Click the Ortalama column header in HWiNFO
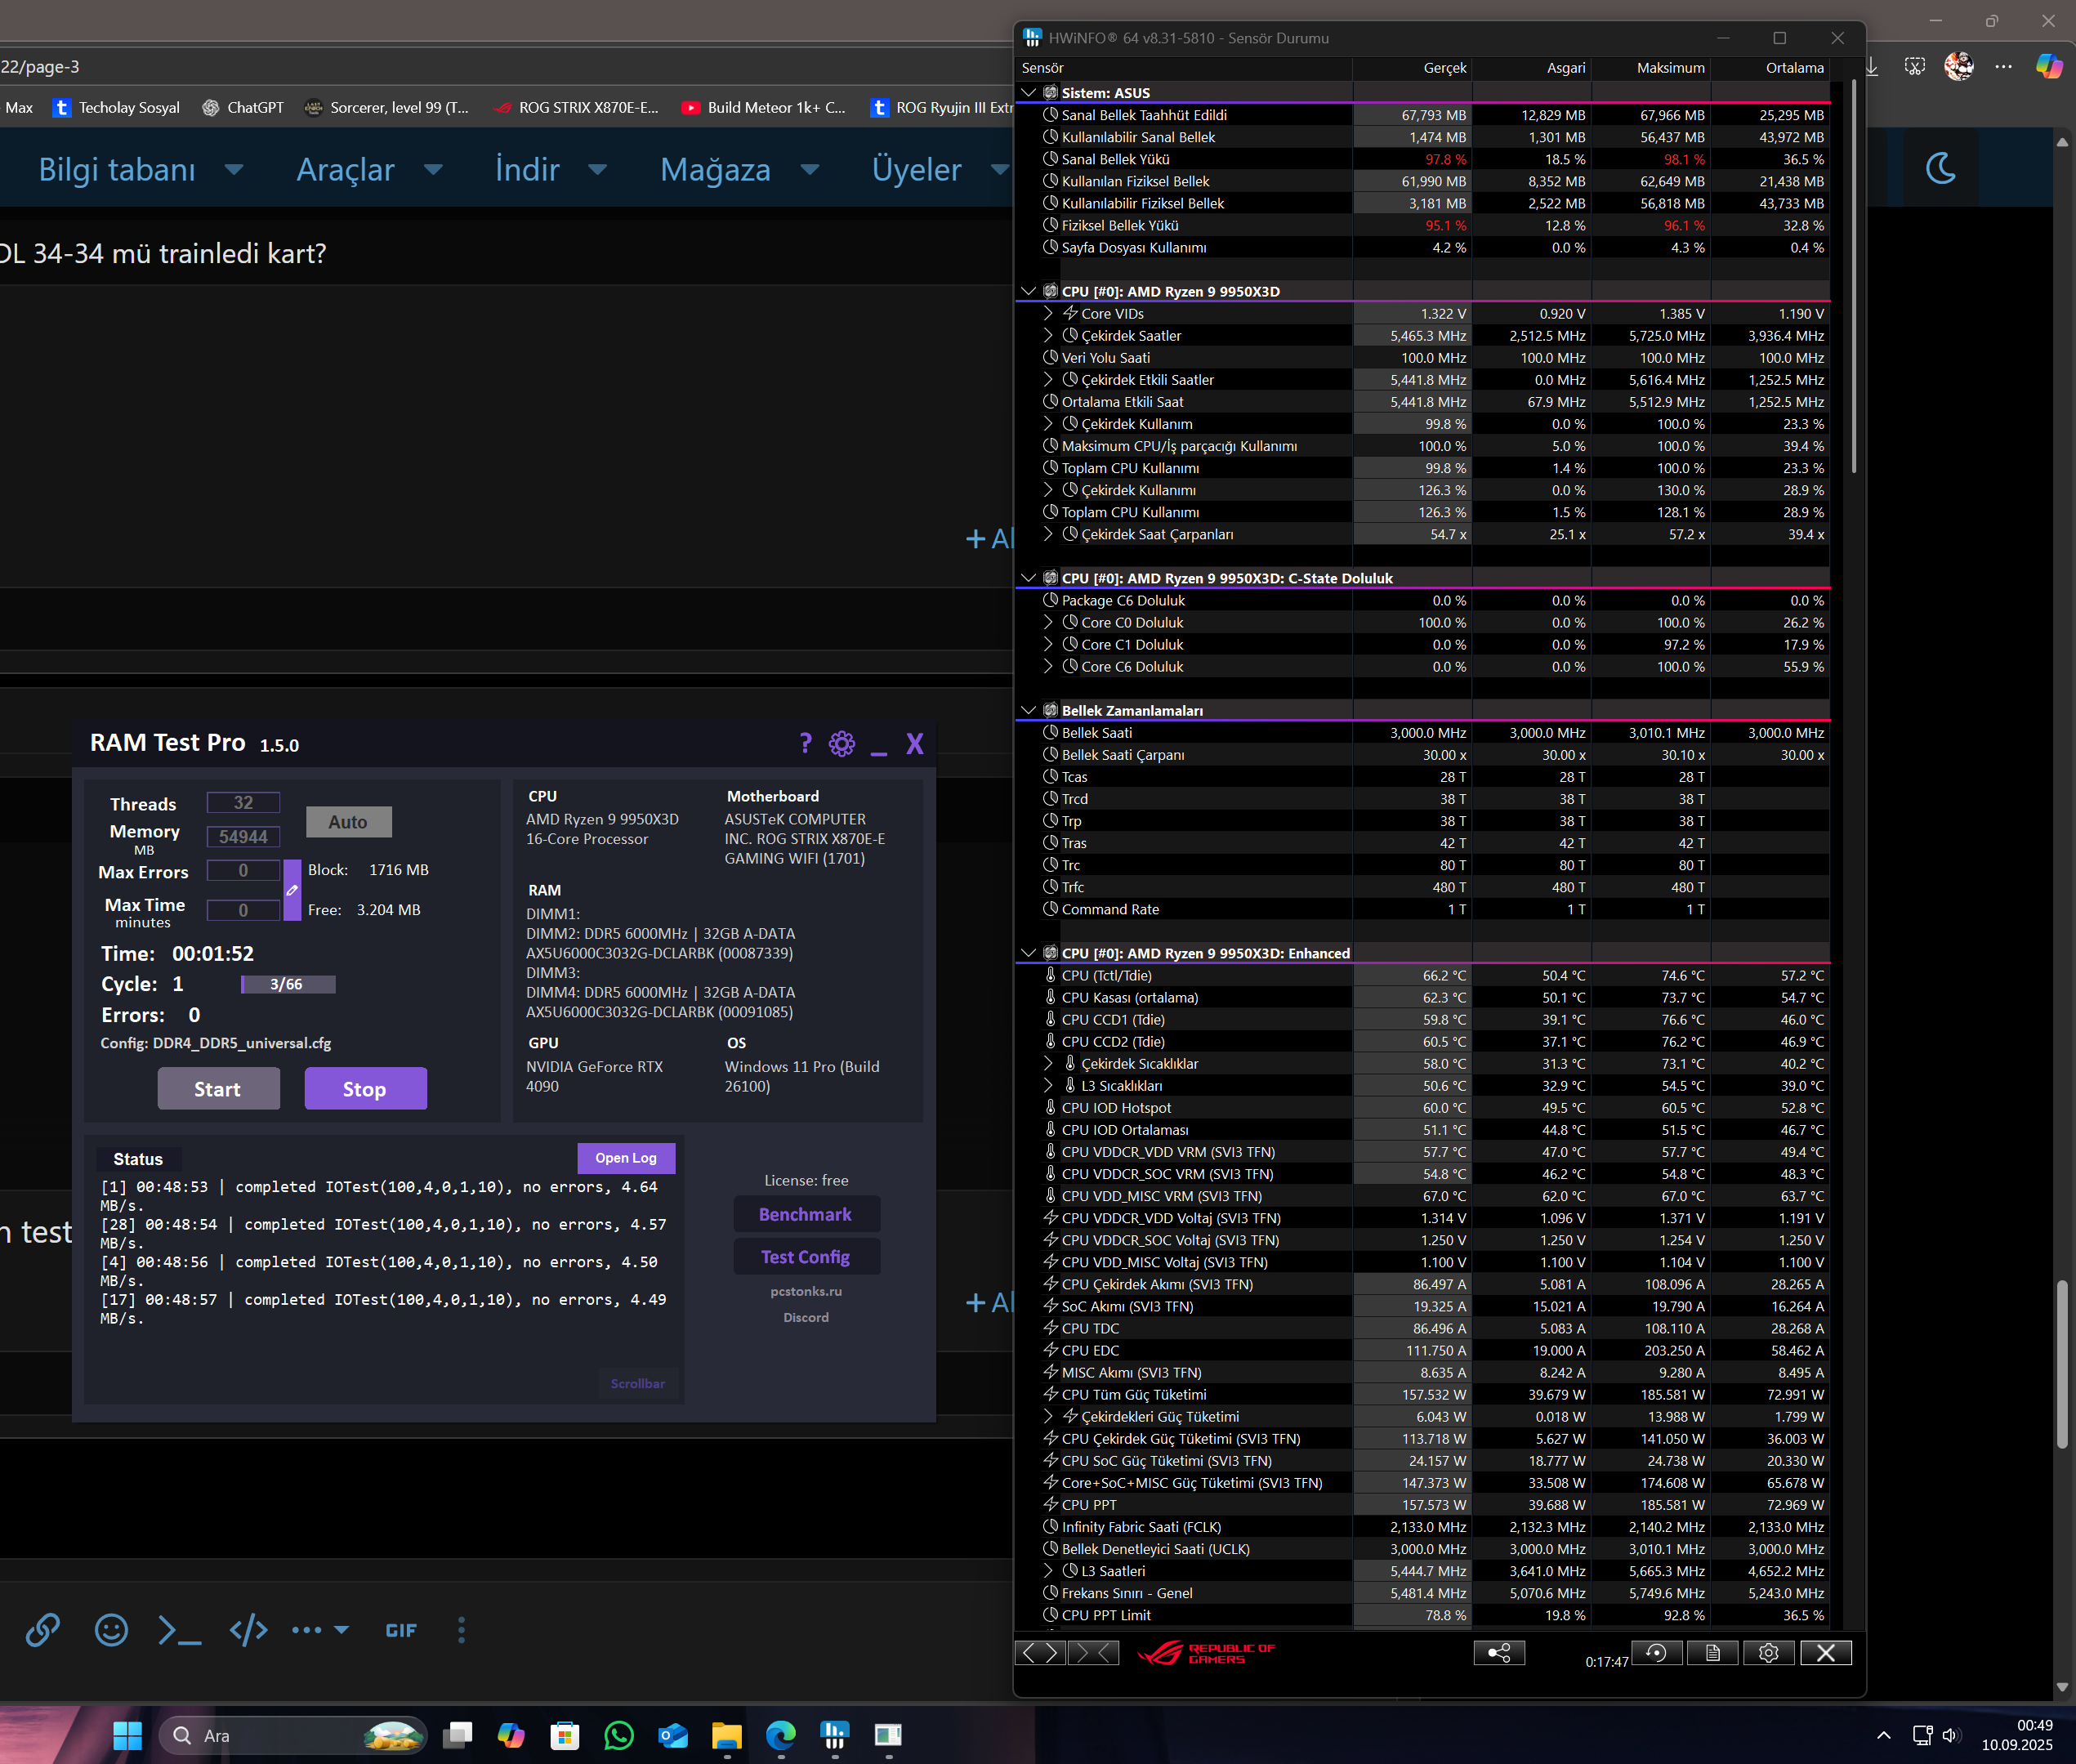 click(x=1770, y=68)
